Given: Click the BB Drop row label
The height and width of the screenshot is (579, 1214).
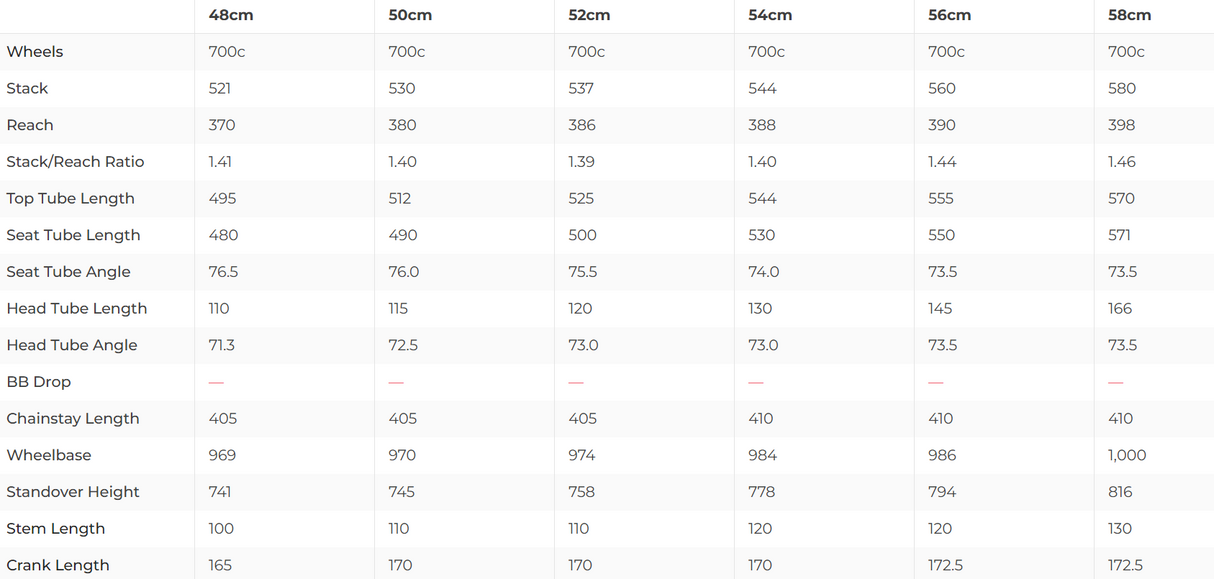Looking at the screenshot, I should pos(39,382).
